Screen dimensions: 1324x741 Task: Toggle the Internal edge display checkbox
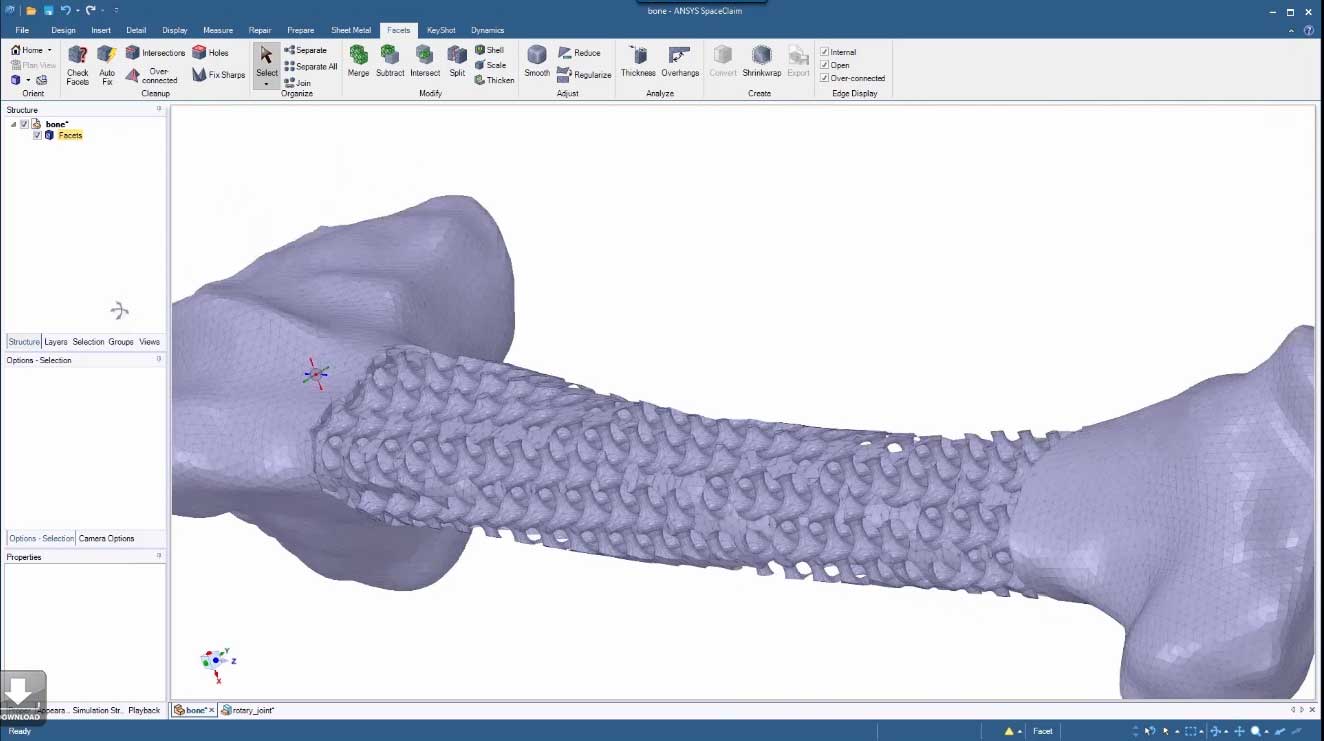[x=823, y=51]
